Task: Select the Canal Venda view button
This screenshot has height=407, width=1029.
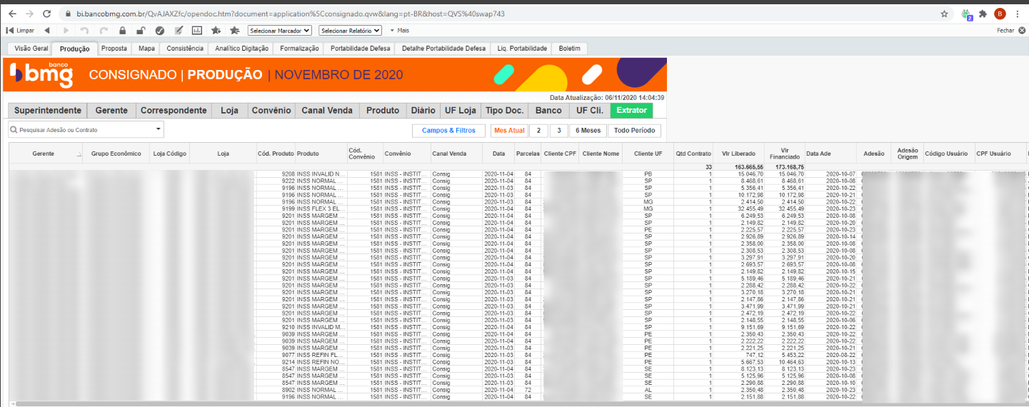Action: 327,110
